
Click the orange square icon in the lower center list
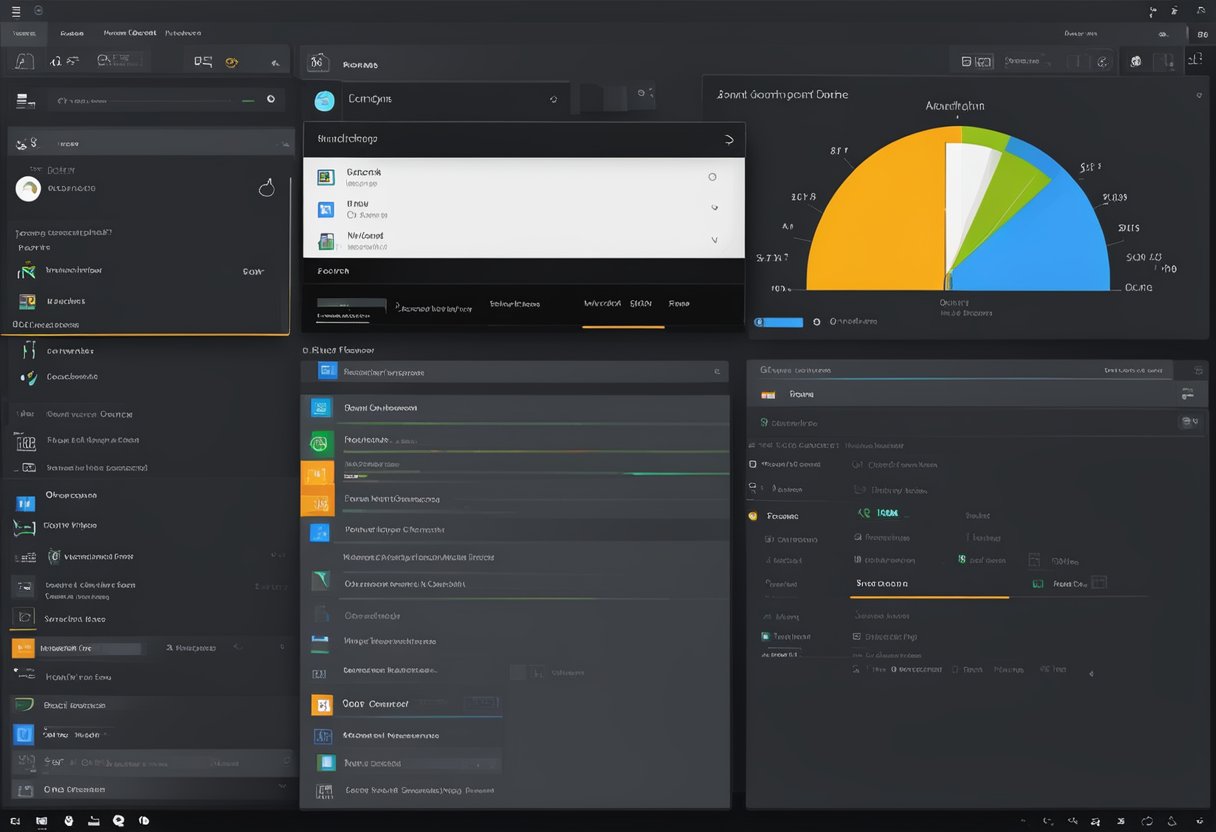[x=321, y=704]
